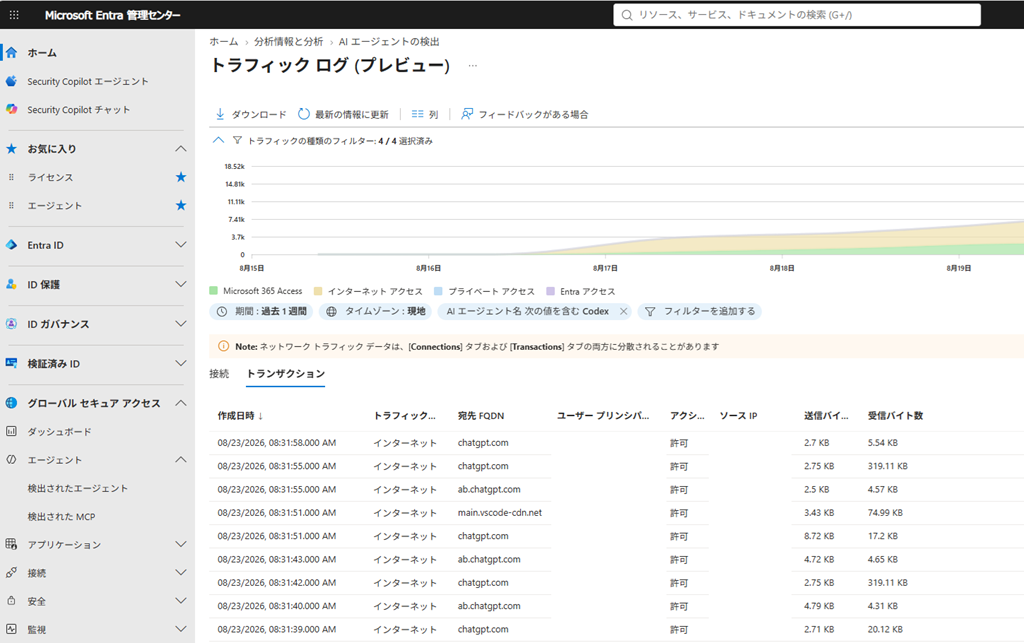Click the 08:31:58.000 AM timestamp row
1024x643 pixels.
pyautogui.click(x=277, y=443)
